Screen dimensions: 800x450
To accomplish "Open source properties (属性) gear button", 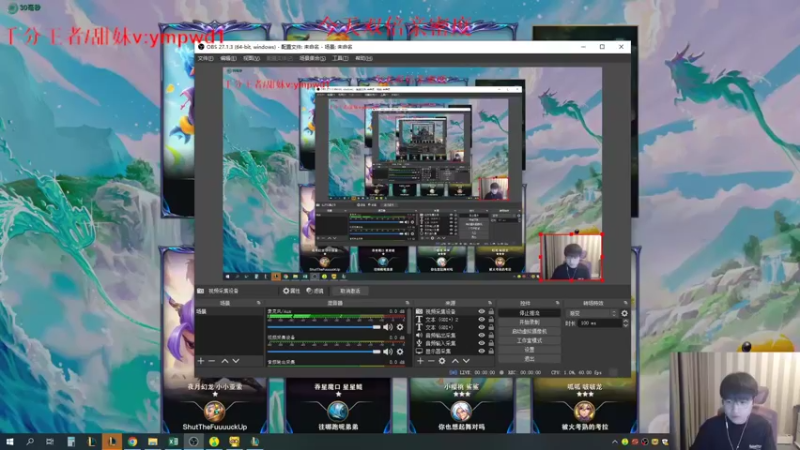I will pos(291,291).
